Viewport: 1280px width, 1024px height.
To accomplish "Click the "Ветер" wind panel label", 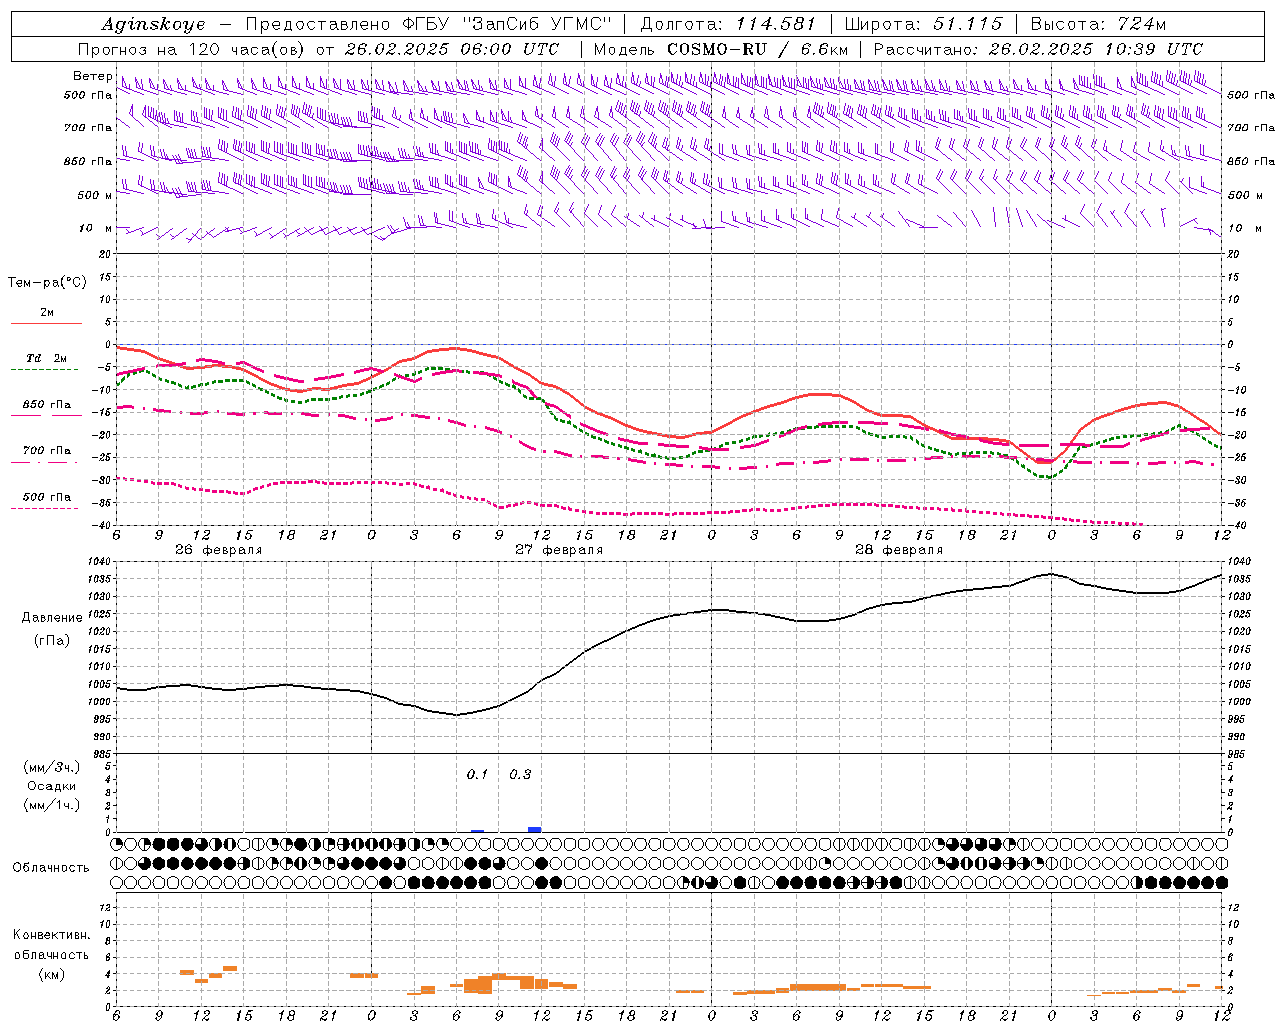I will point(92,76).
